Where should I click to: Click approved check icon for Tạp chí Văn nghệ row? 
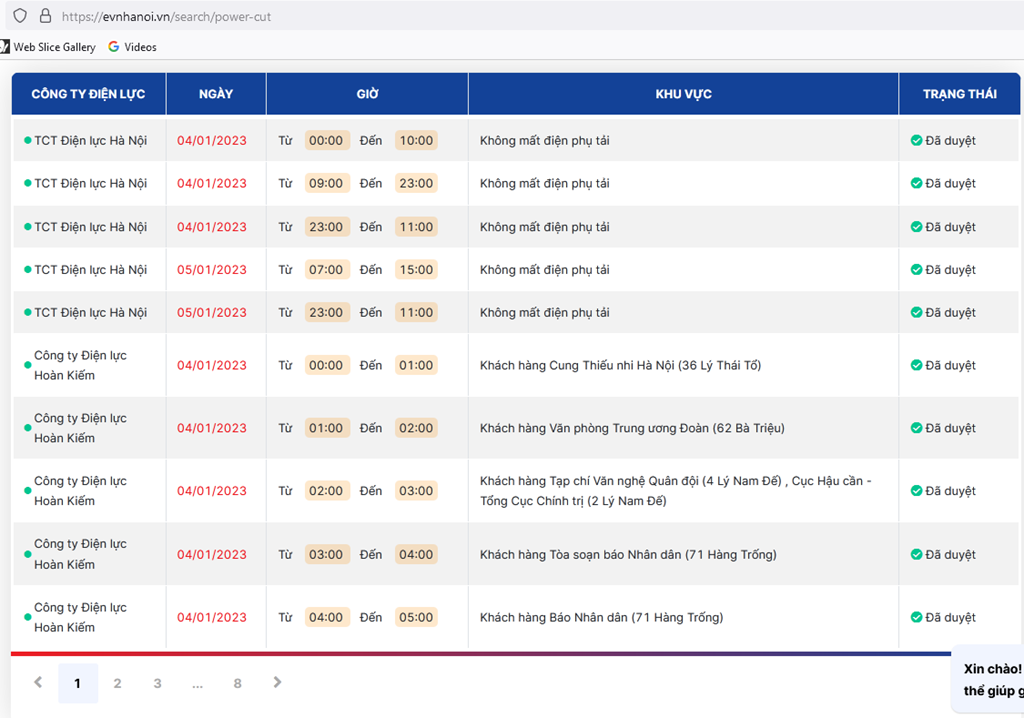(x=916, y=491)
